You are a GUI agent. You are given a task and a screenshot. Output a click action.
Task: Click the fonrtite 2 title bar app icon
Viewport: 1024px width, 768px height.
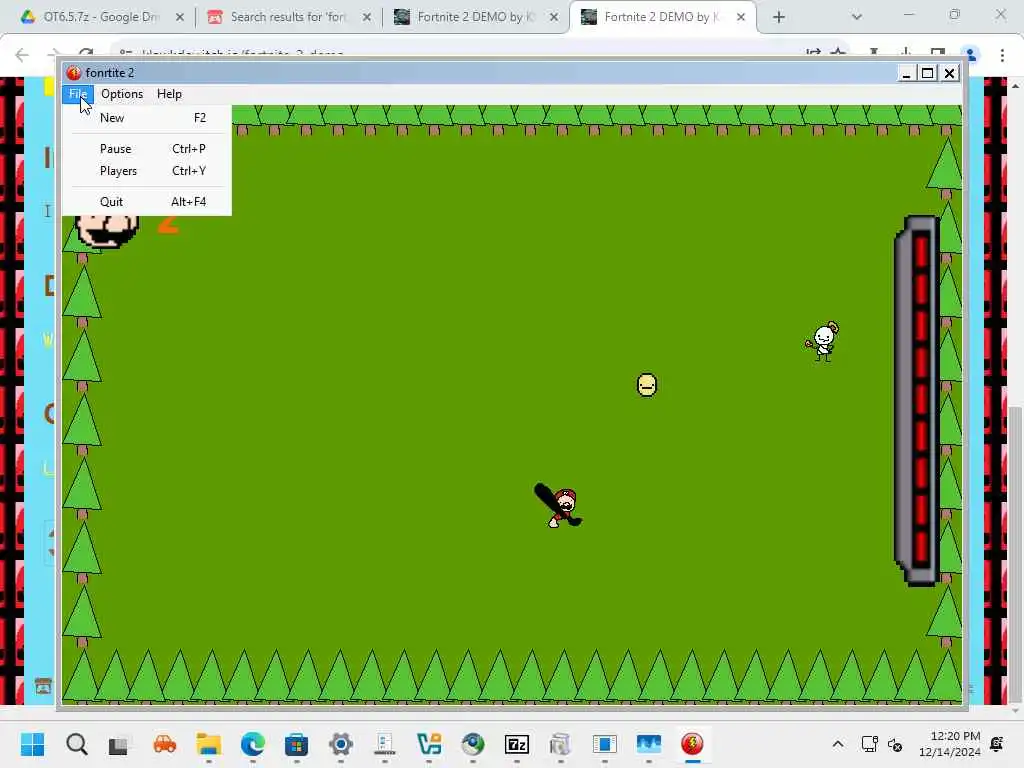coord(74,72)
